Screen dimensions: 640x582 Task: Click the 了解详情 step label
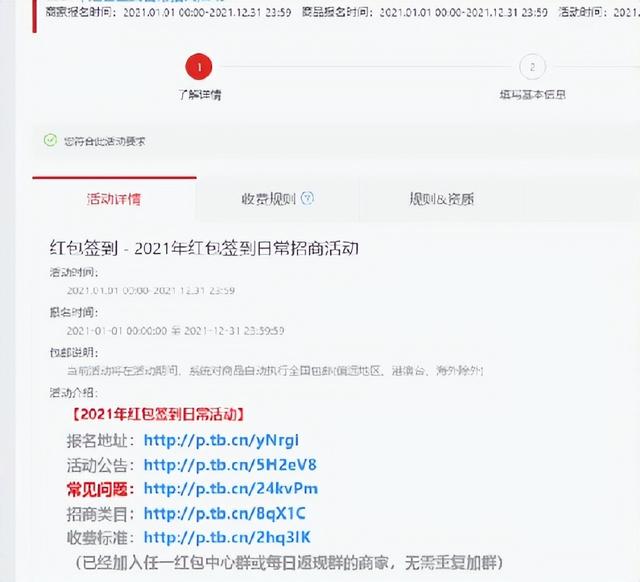click(x=200, y=95)
